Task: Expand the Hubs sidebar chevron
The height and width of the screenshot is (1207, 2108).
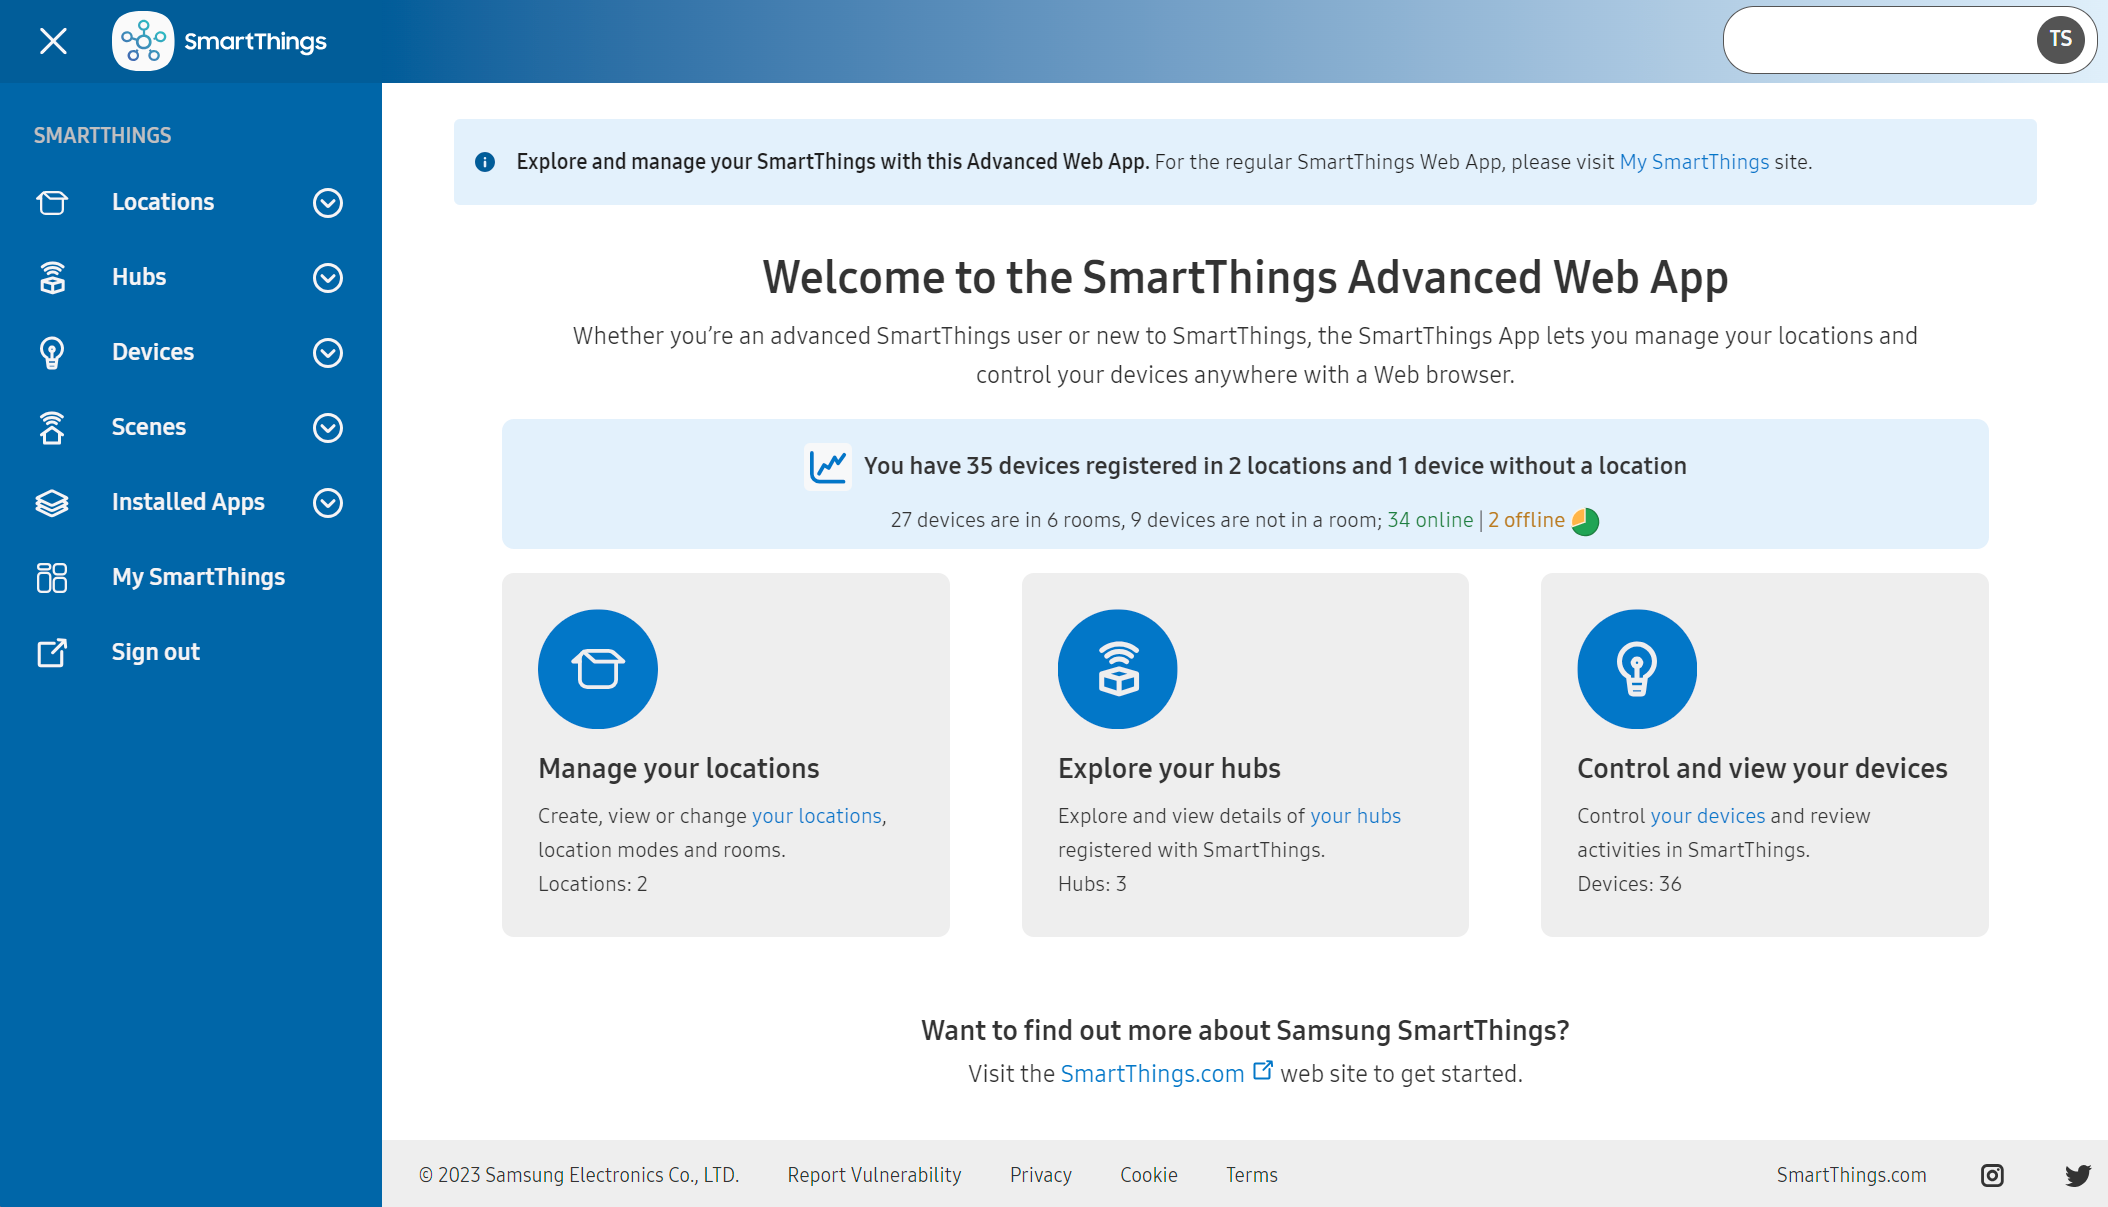Action: [x=327, y=278]
